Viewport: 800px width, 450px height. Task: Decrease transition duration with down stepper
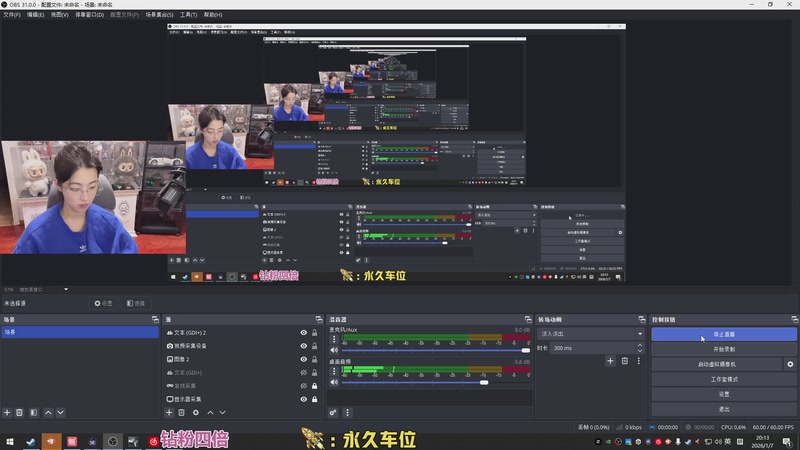click(640, 351)
